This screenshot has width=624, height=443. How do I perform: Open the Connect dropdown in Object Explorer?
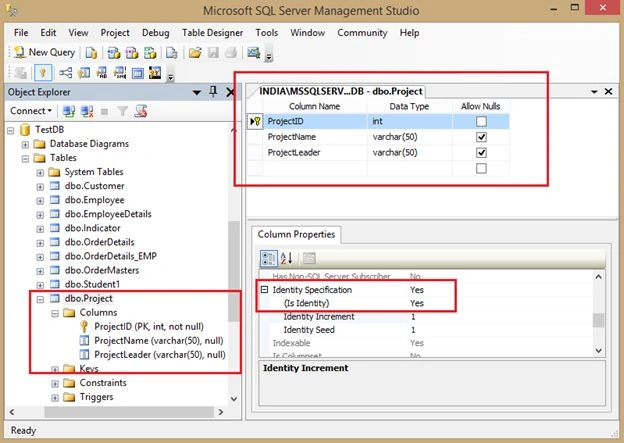pos(31,111)
